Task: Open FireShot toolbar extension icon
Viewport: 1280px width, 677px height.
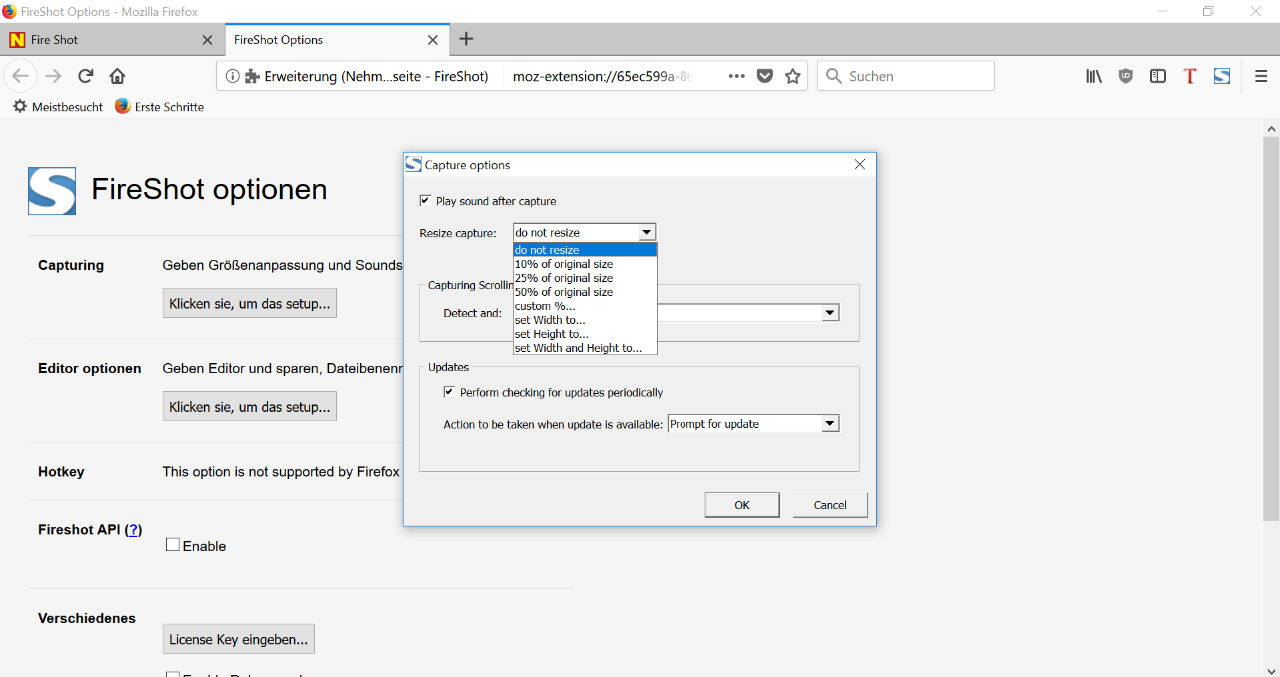Action: click(x=1222, y=76)
